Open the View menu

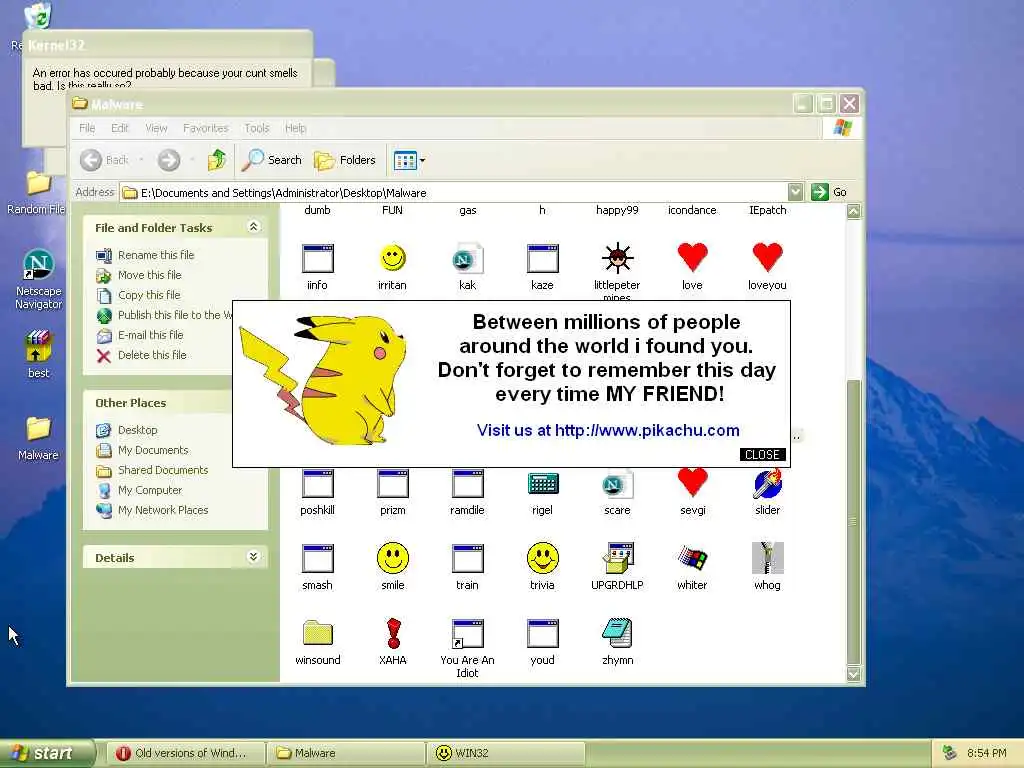point(156,128)
